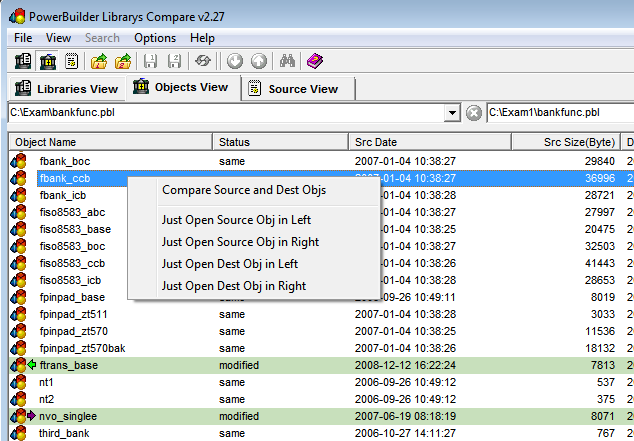This screenshot has height=441, width=634.
Task: Select the modified ftrans_base row
Action: click(321, 365)
